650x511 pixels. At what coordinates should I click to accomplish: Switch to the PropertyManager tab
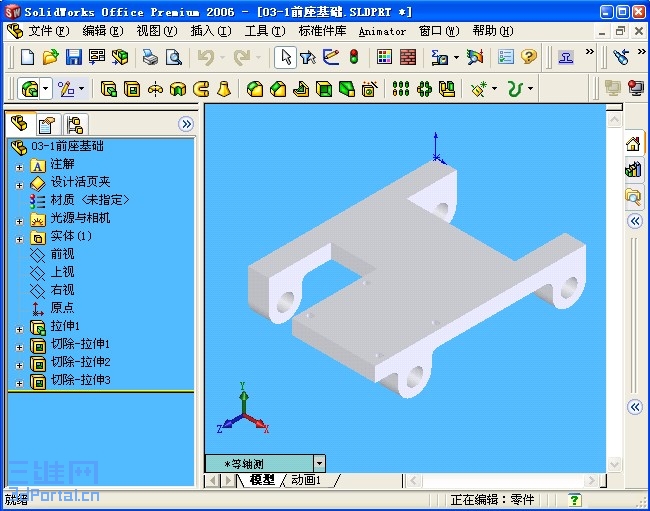pyautogui.click(x=46, y=124)
